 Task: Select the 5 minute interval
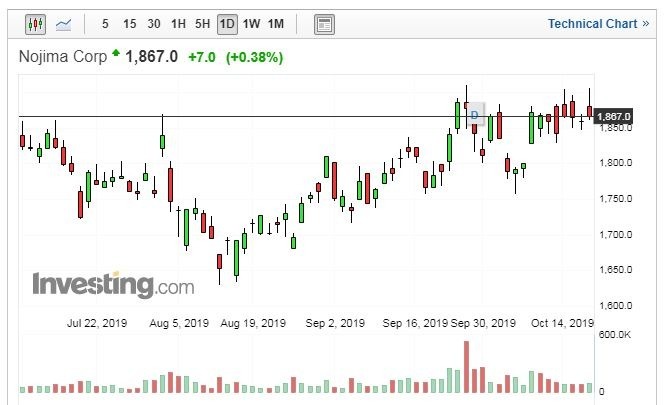tap(105, 24)
